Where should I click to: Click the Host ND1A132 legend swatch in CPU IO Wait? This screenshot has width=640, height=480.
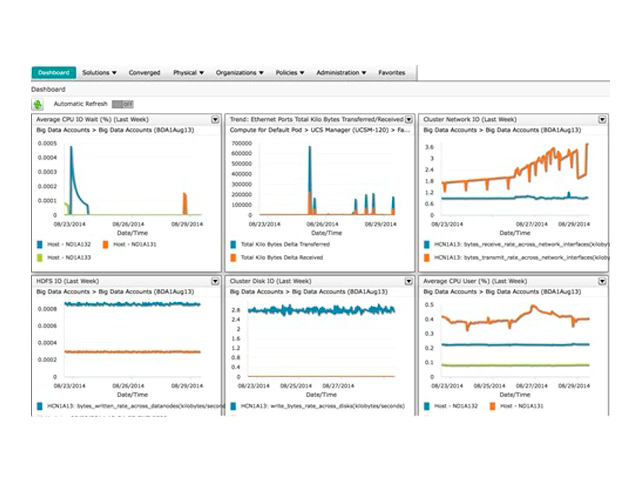(37, 244)
